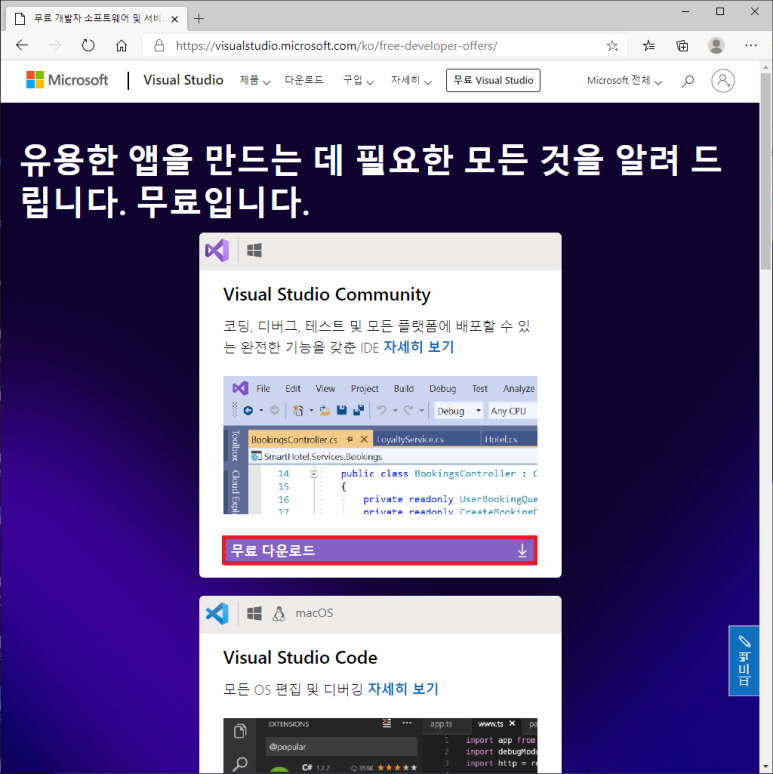The image size is (773, 774).
Task: Click the Visual Studio Code editor screenshot
Action: tap(380, 745)
